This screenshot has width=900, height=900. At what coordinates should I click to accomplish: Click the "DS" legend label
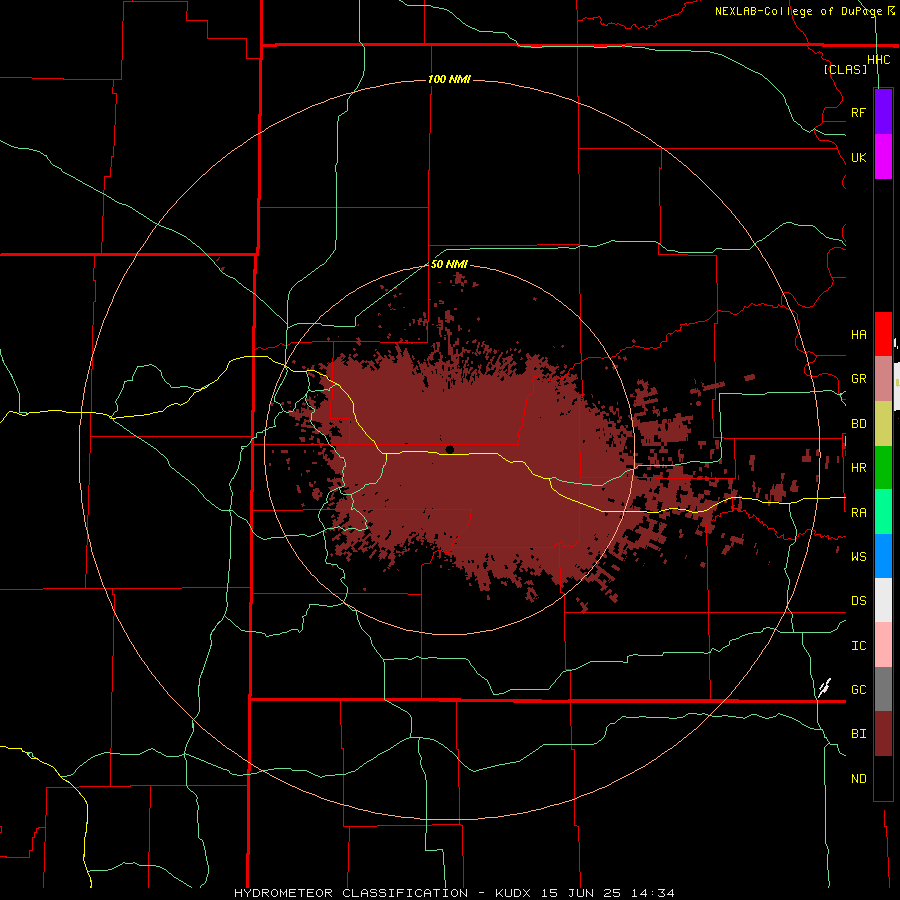[x=858, y=601]
